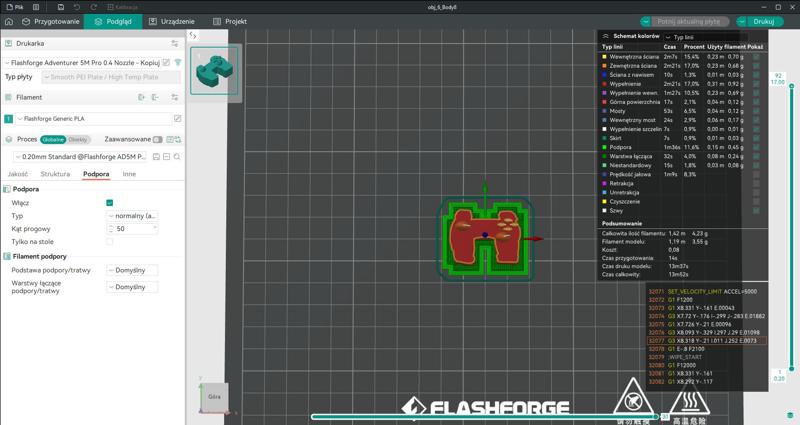Open Flashforge Generic PLA filament dropdown

click(94, 118)
